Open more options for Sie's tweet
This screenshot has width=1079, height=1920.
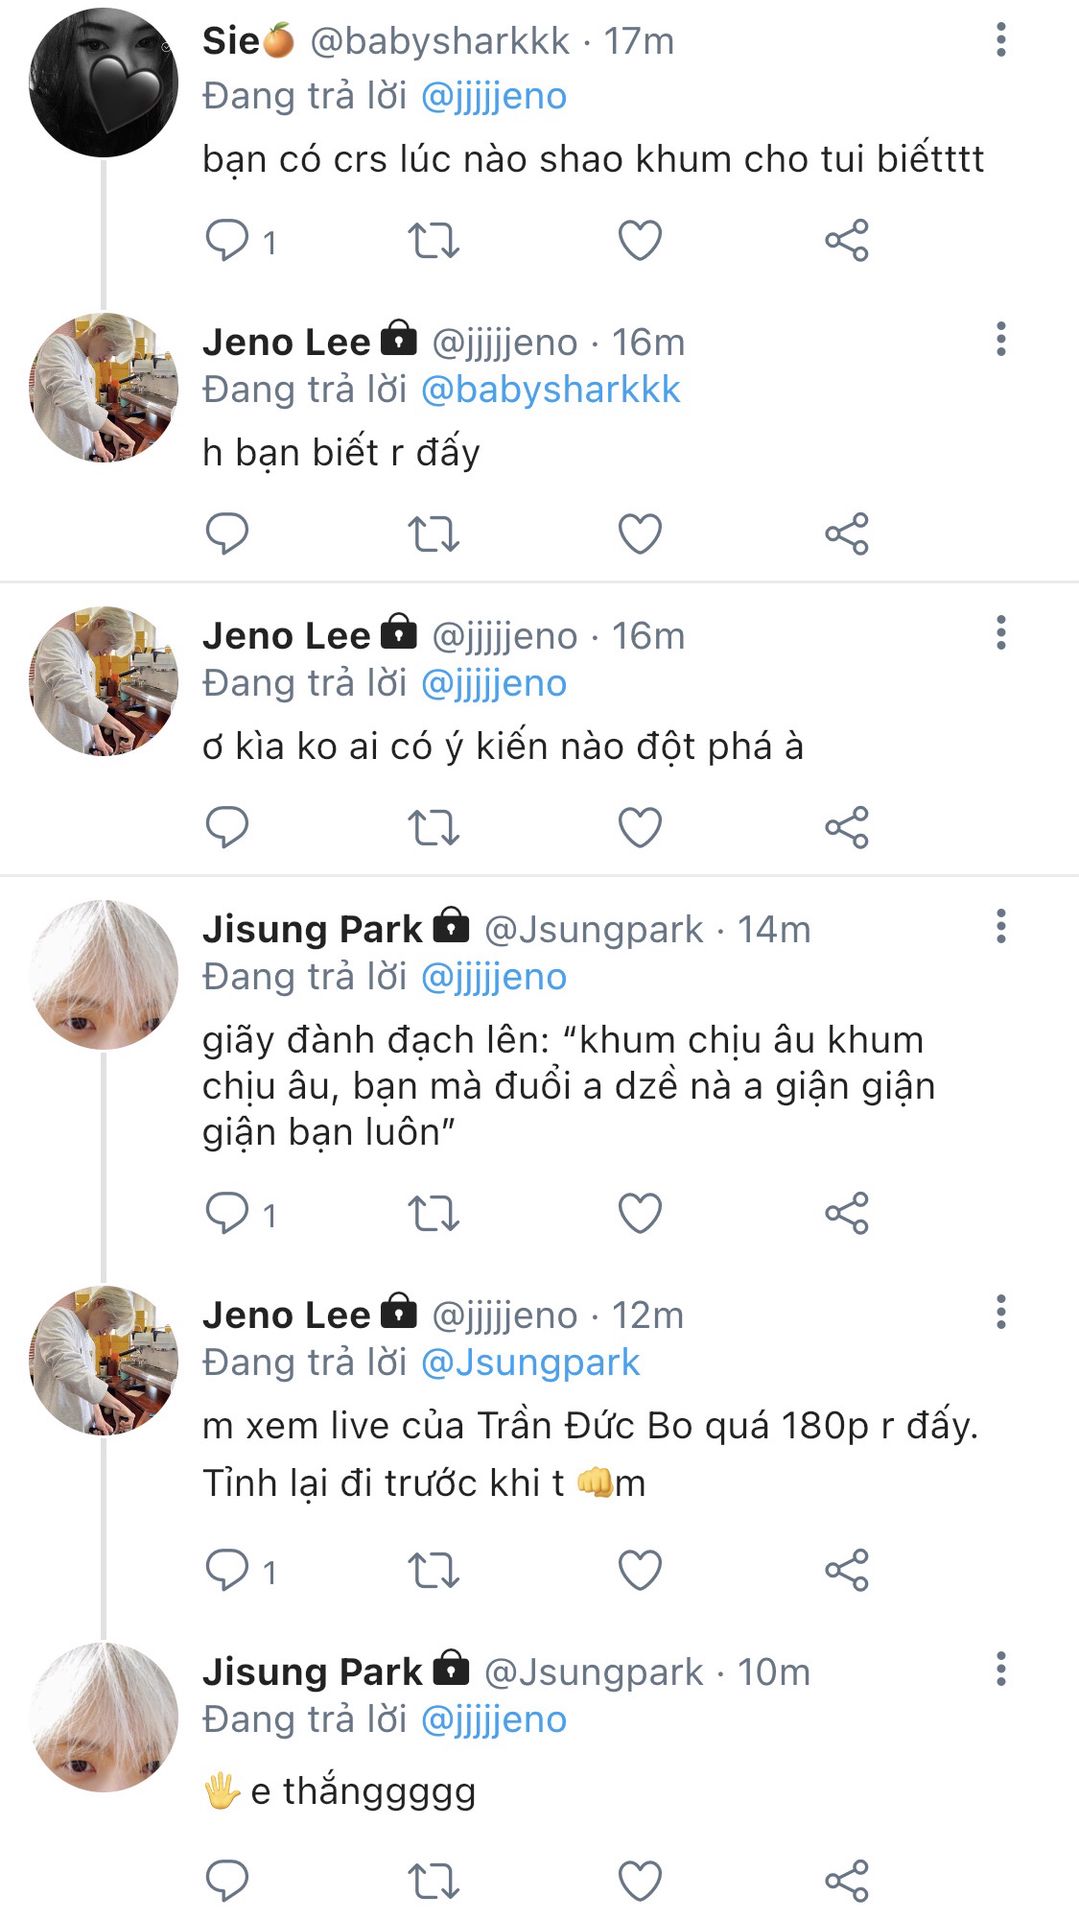(1000, 40)
